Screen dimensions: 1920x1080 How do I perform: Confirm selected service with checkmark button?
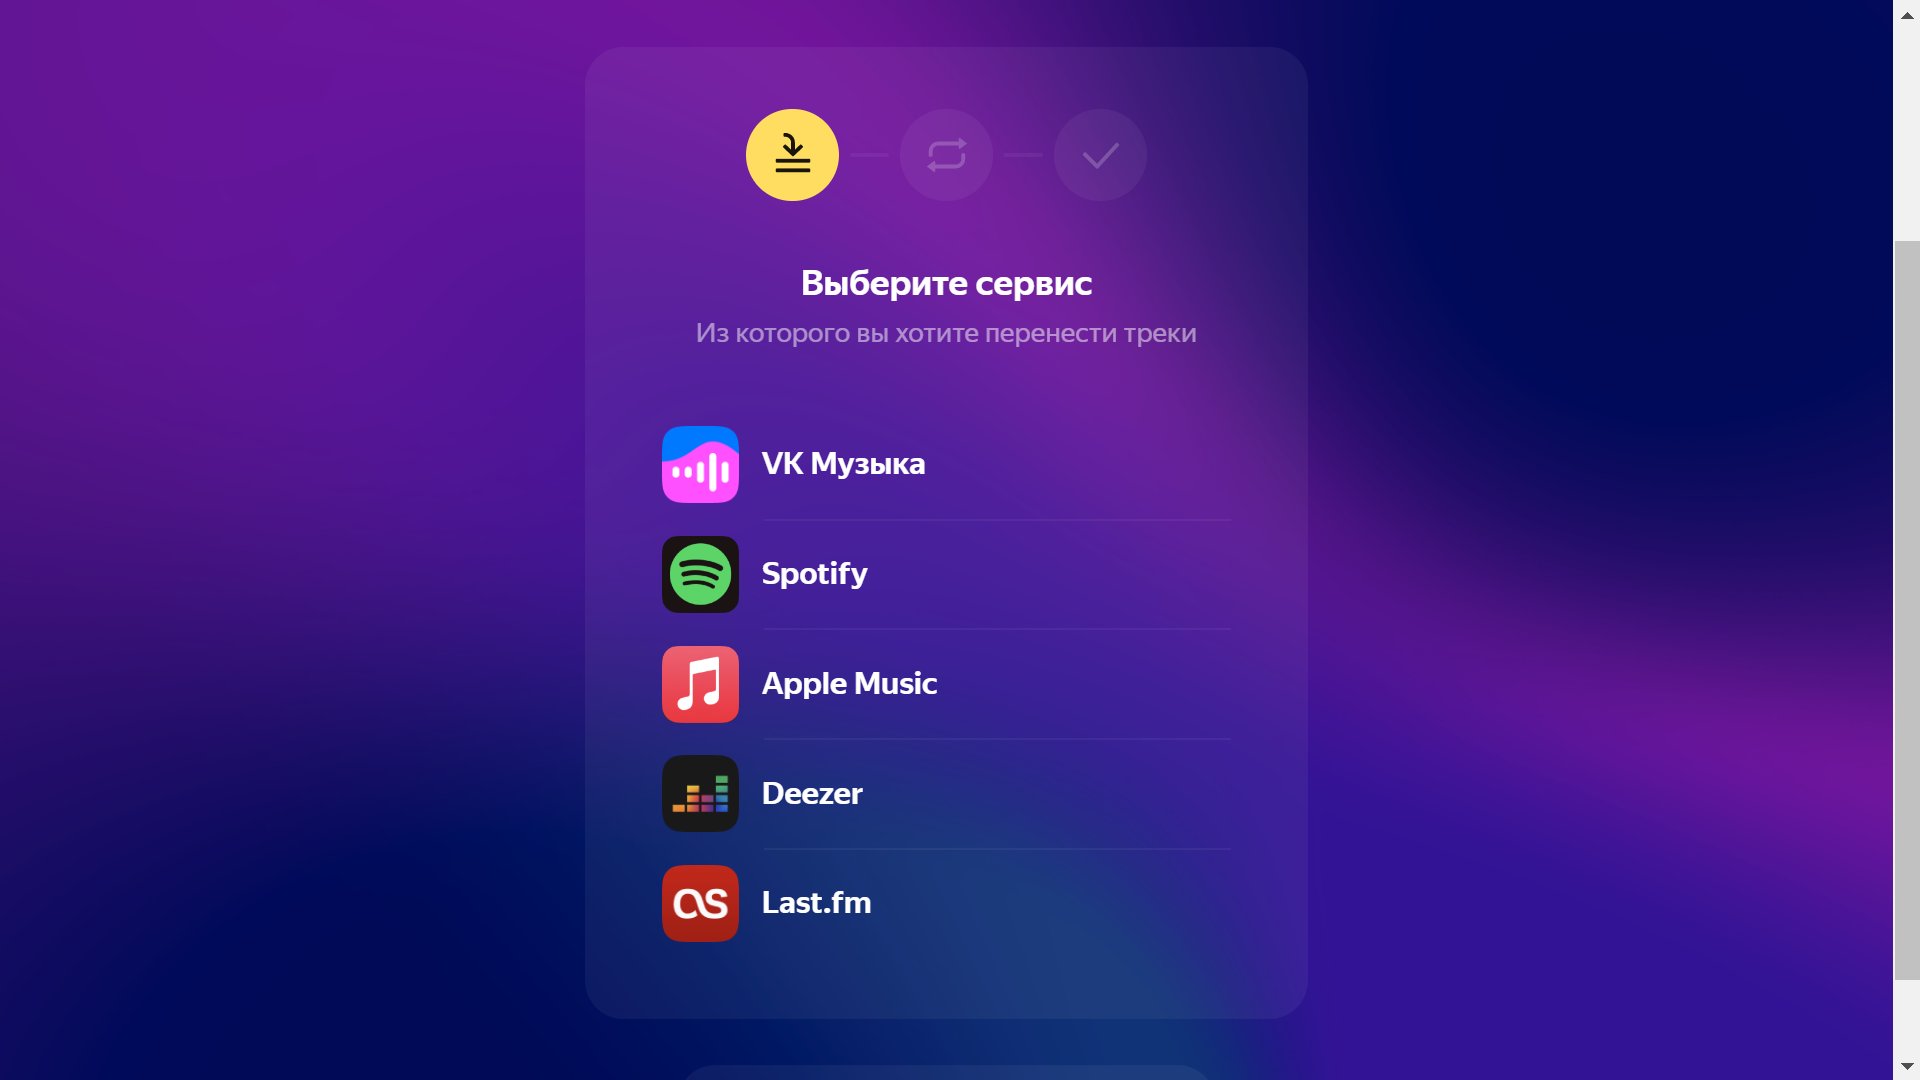[x=1100, y=154]
